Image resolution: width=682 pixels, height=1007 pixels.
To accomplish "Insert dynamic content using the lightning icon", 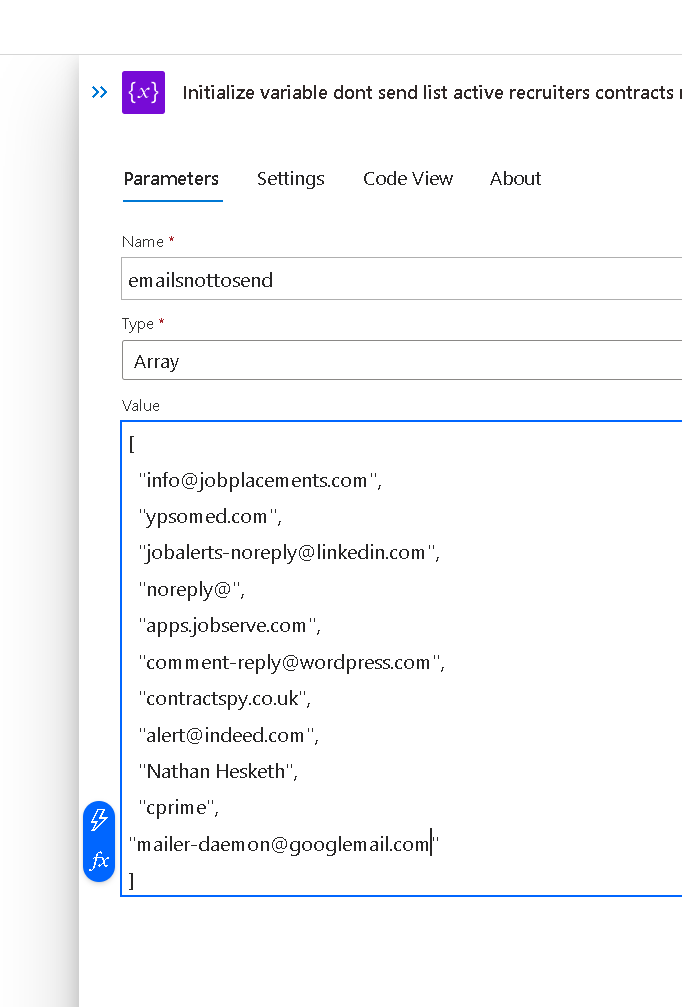I will click(99, 820).
